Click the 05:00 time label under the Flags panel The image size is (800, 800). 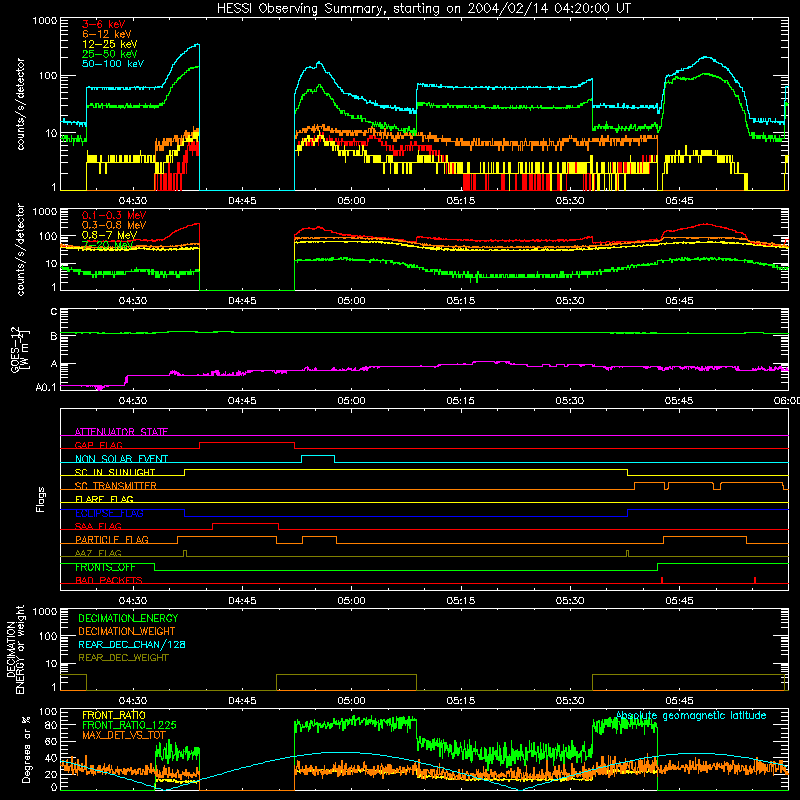pos(351,601)
